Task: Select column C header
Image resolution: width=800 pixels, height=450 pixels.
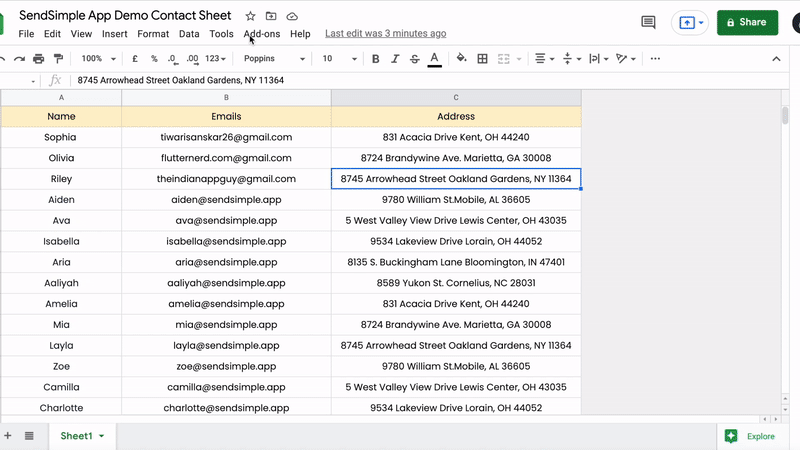Action: [x=456, y=97]
